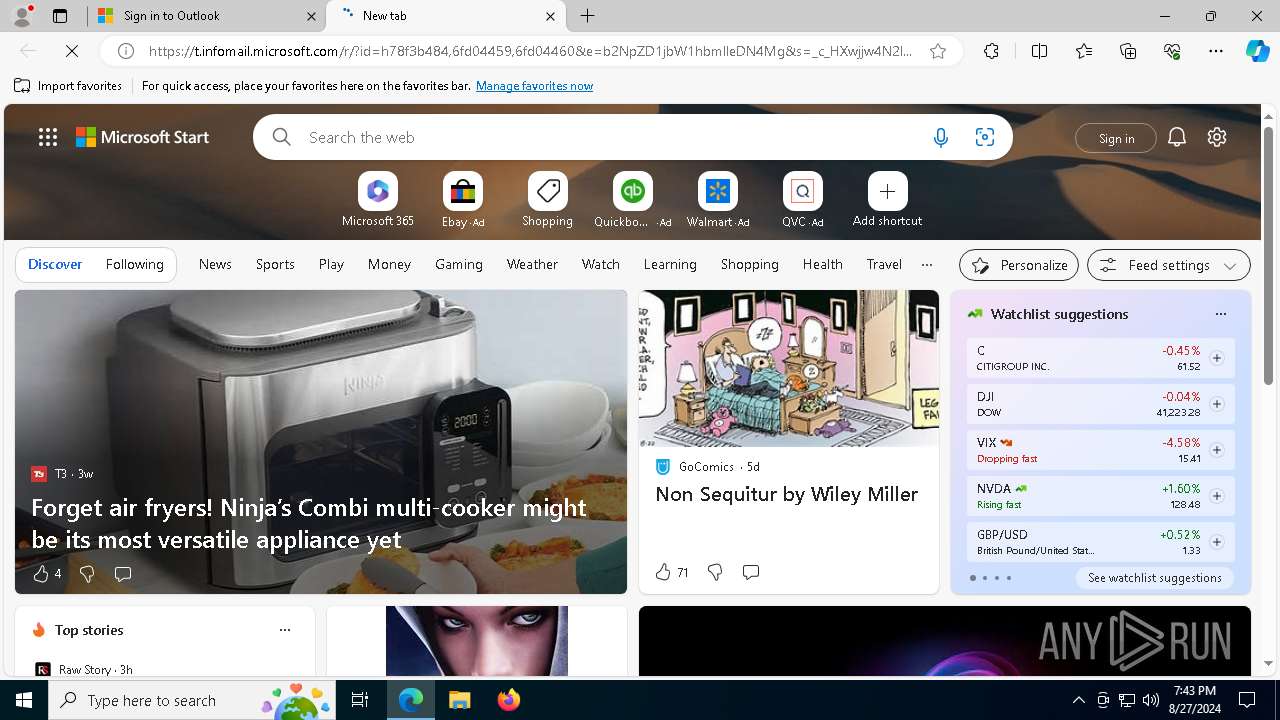Open Task View on the taskbar
Image resolution: width=1280 pixels, height=720 pixels.
pos(360,700)
